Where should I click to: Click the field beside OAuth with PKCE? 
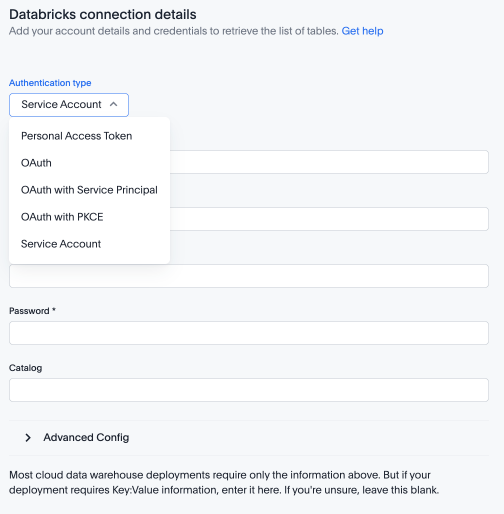[x=329, y=219]
